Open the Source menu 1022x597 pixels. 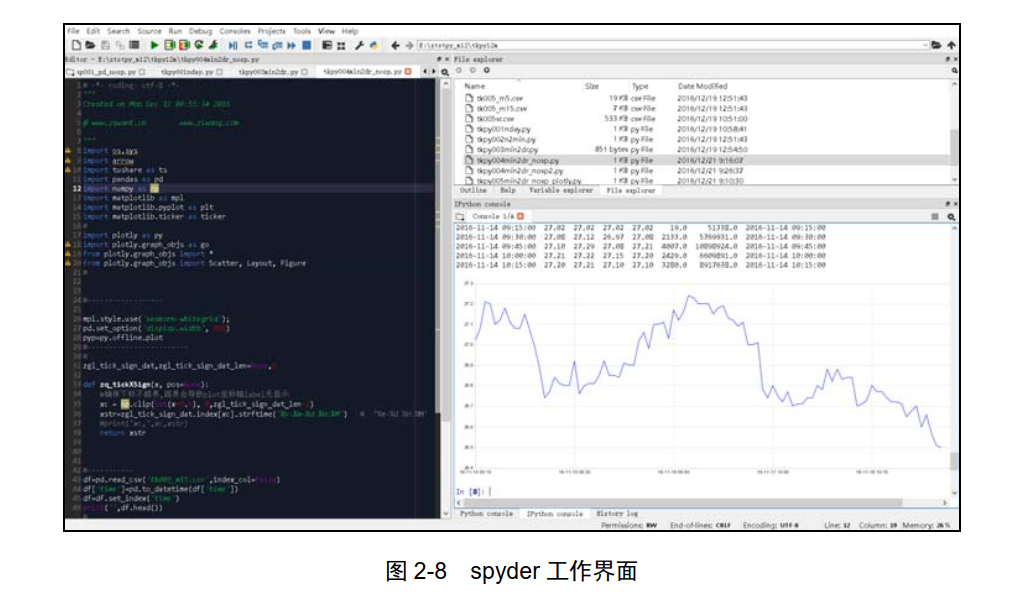coord(149,31)
